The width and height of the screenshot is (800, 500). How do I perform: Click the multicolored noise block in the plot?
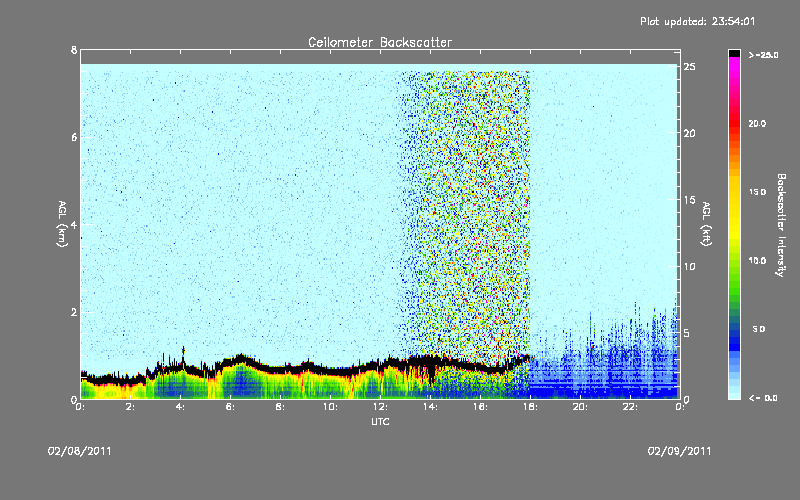tap(467, 214)
